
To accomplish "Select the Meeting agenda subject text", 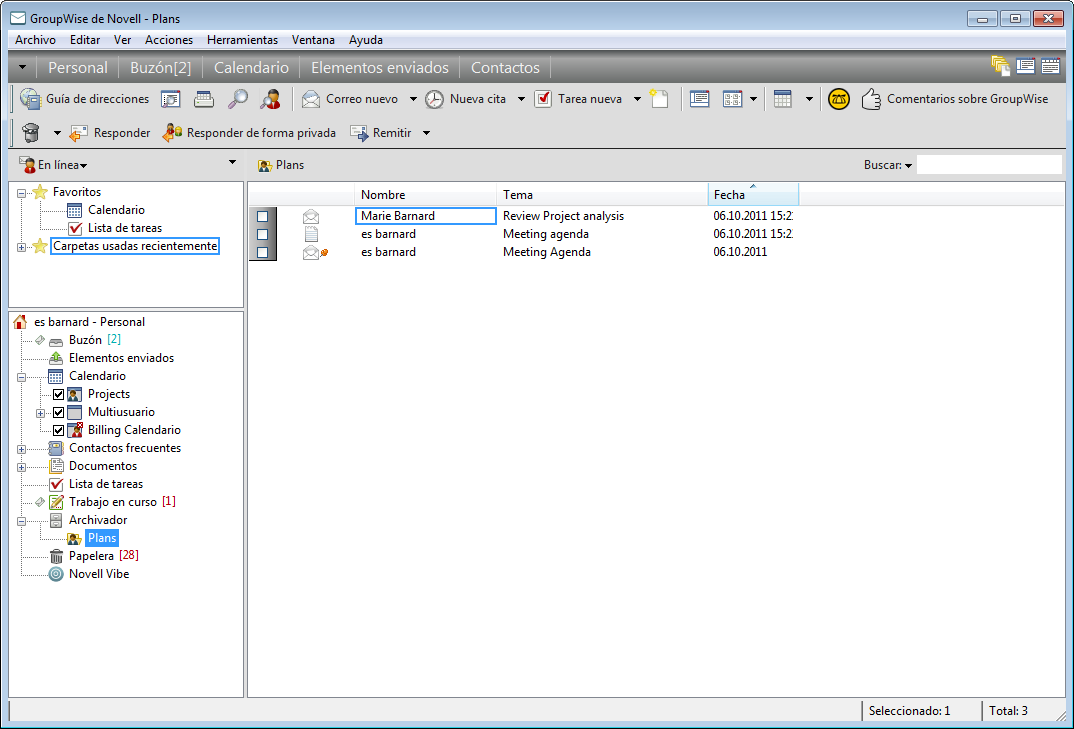I will click(546, 234).
